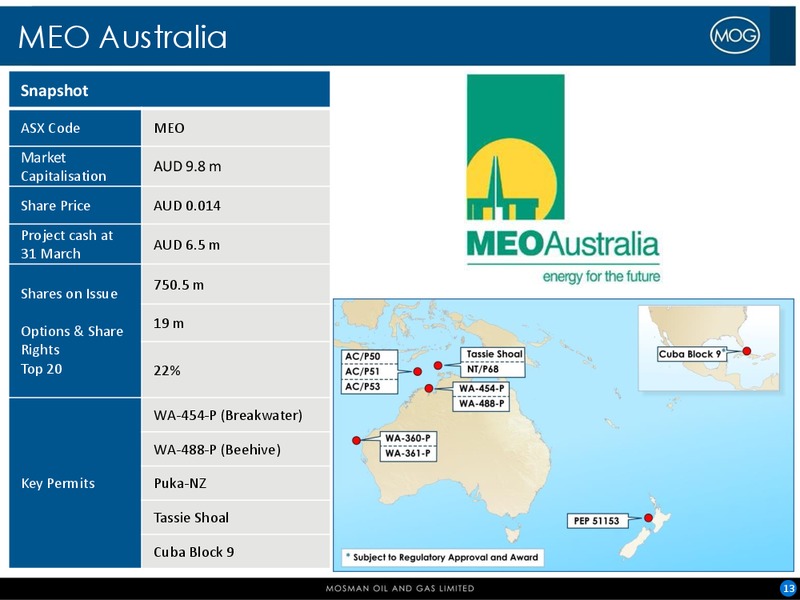The image size is (800, 600).
Task: Click the 'WA-488-P' map label
Action: click(x=481, y=404)
